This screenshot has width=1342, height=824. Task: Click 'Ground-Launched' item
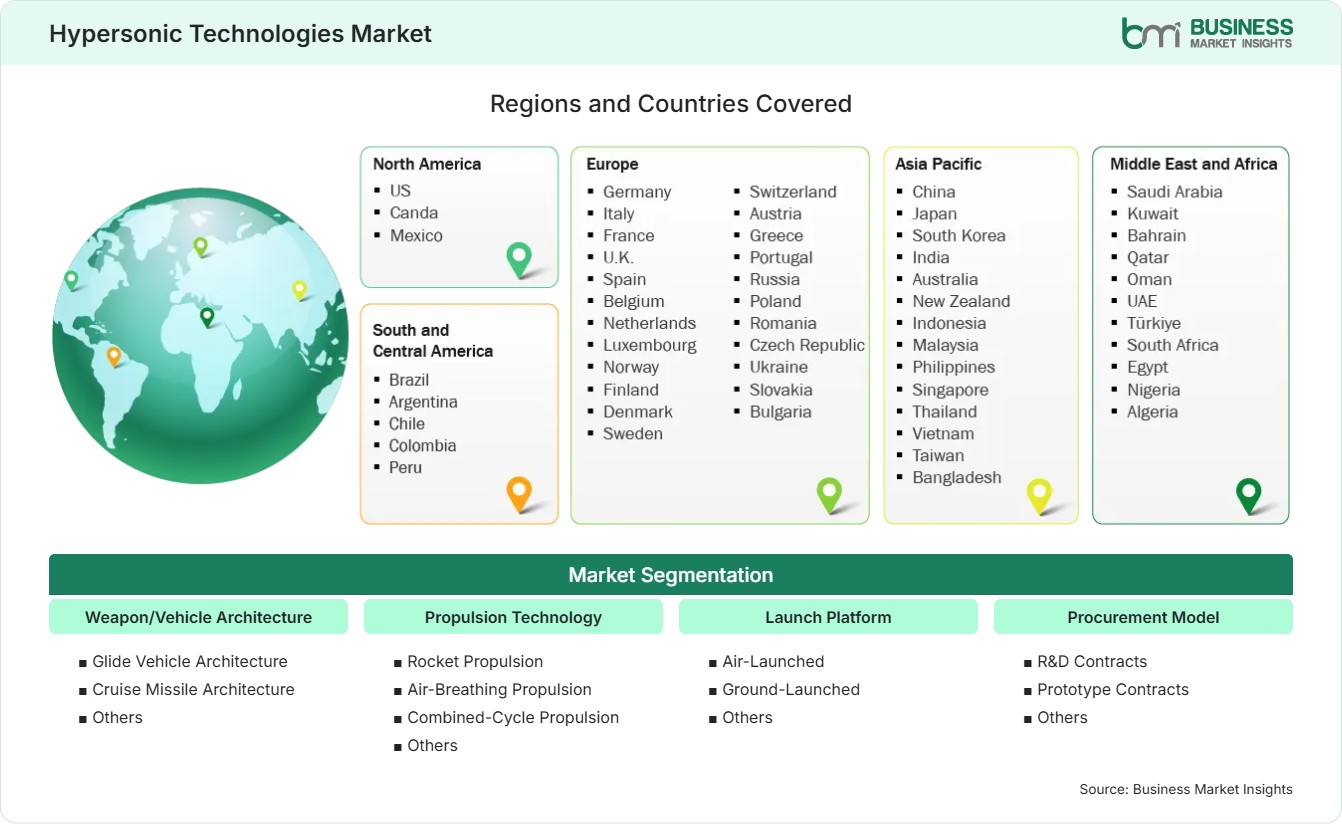pyautogui.click(x=791, y=689)
